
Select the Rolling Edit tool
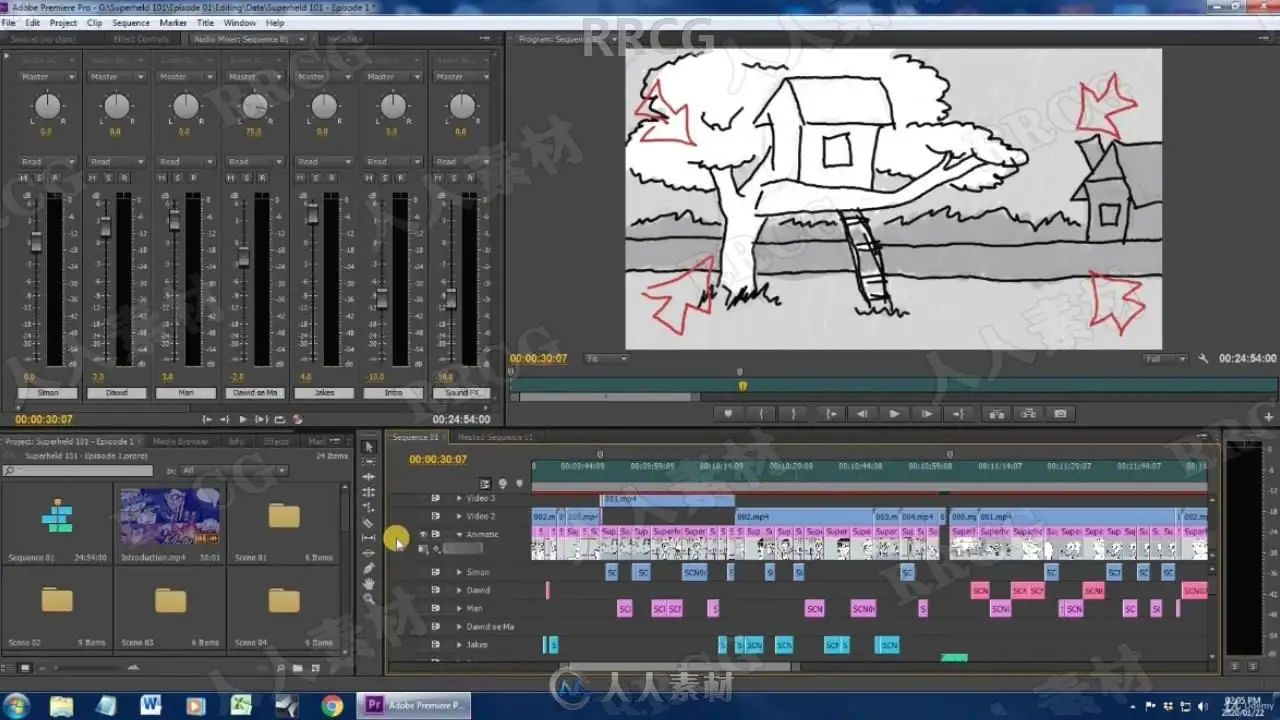tap(369, 492)
